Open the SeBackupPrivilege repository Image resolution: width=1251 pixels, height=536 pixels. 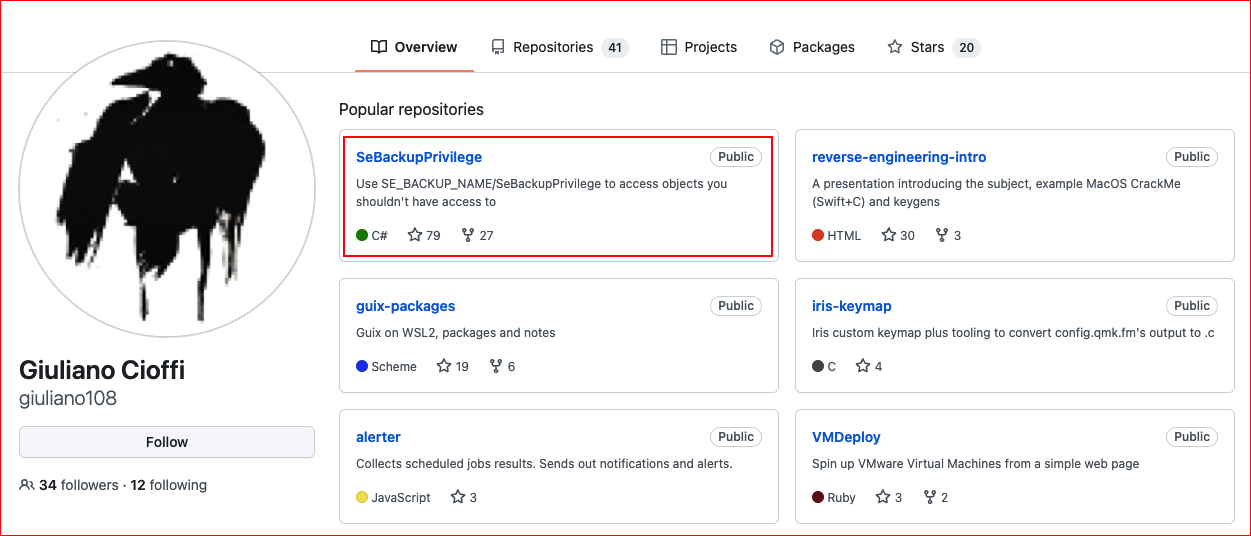[419, 157]
